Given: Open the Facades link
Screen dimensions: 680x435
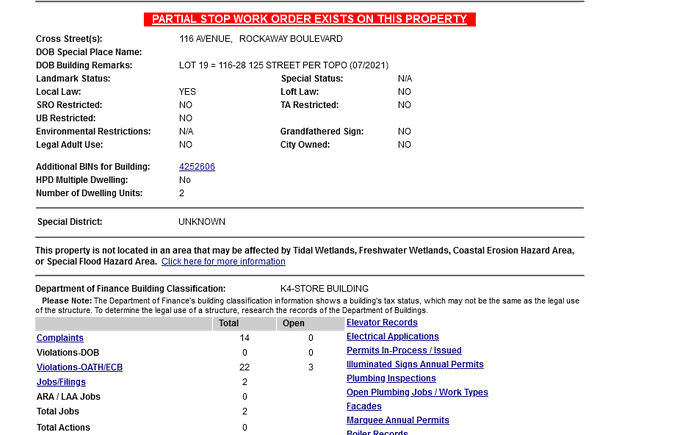Looking at the screenshot, I should [x=364, y=406].
